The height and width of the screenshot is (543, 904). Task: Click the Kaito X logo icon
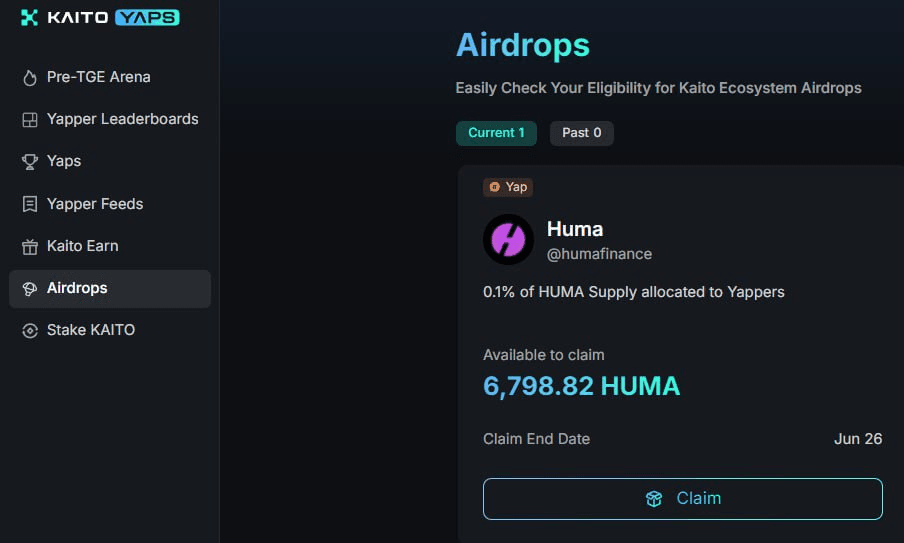[x=29, y=17]
